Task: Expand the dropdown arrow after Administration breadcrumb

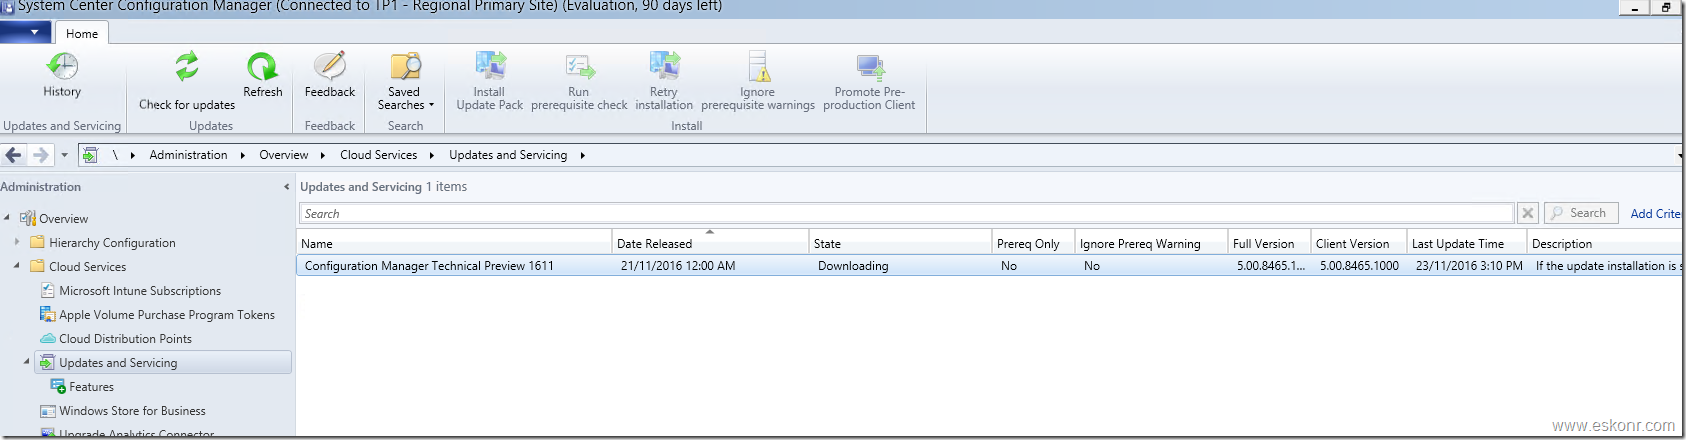Action: (243, 155)
